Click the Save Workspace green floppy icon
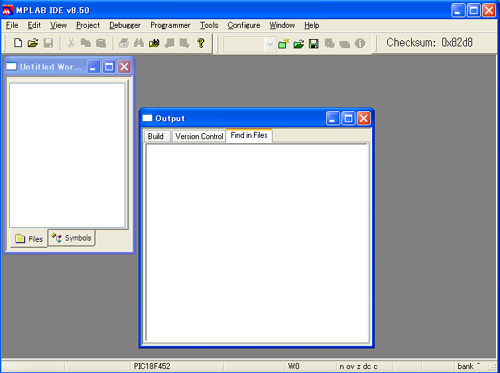This screenshot has height=373, width=500. [x=314, y=44]
